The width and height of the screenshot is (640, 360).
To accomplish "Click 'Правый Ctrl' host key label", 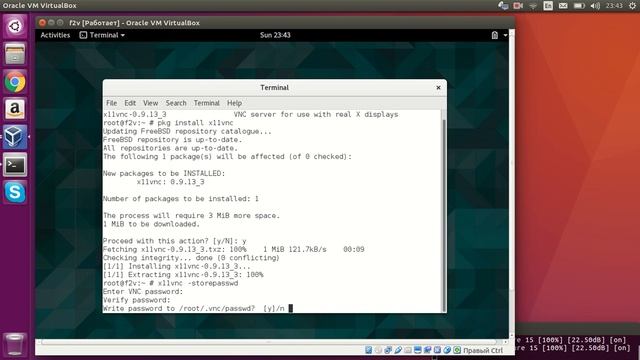I will (483, 351).
